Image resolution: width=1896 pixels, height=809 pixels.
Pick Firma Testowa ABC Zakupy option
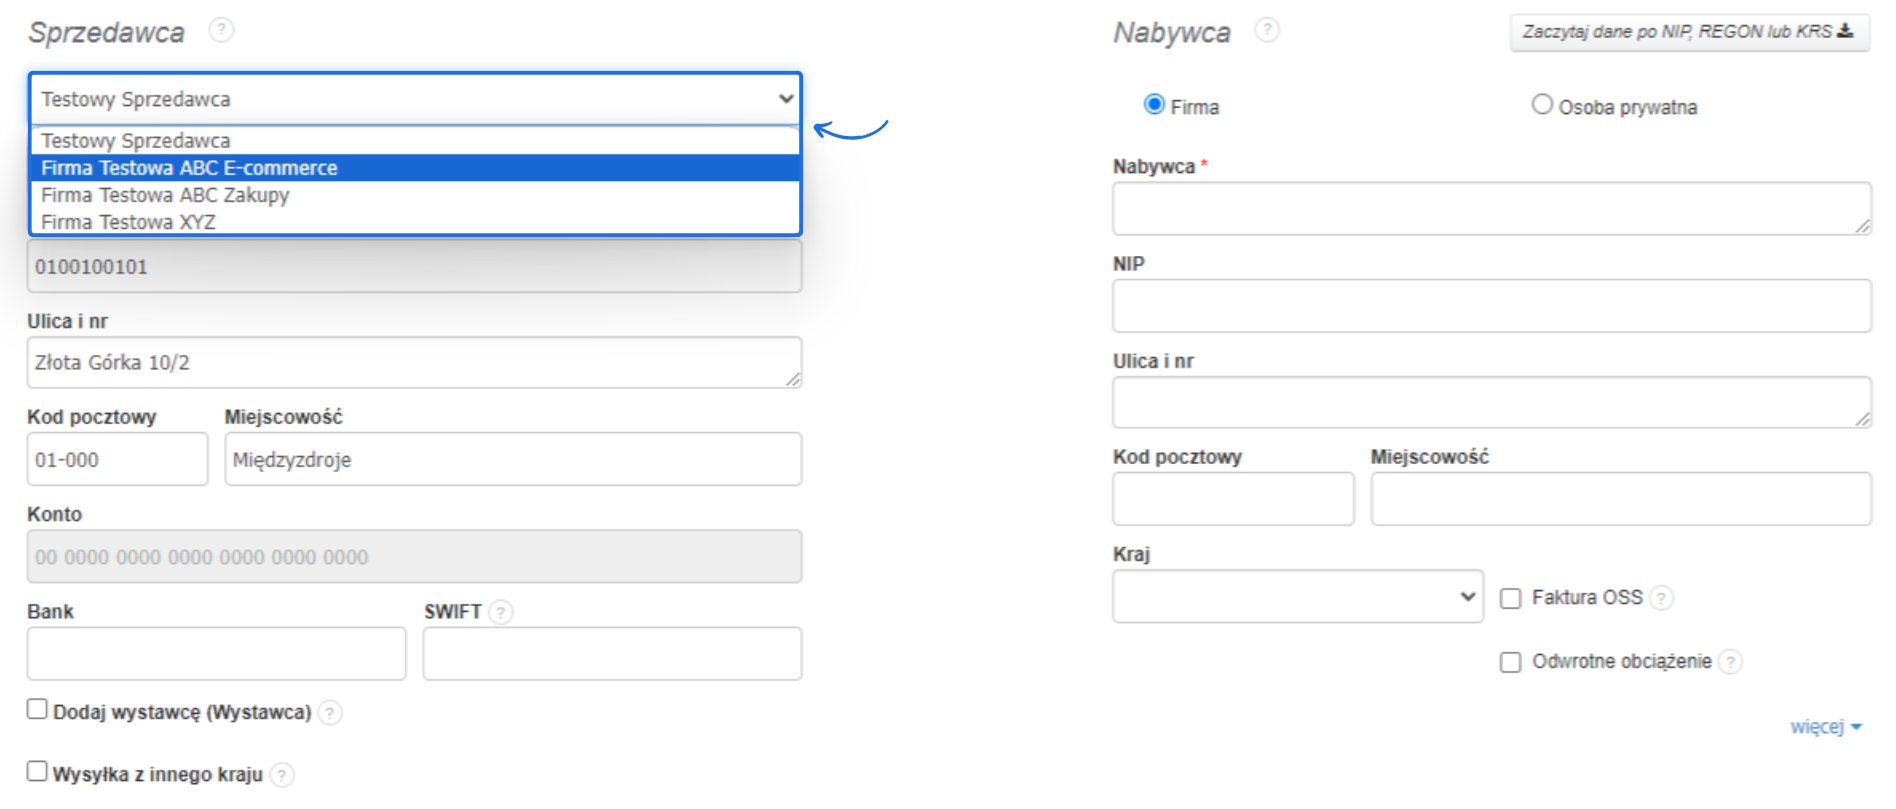pos(166,195)
